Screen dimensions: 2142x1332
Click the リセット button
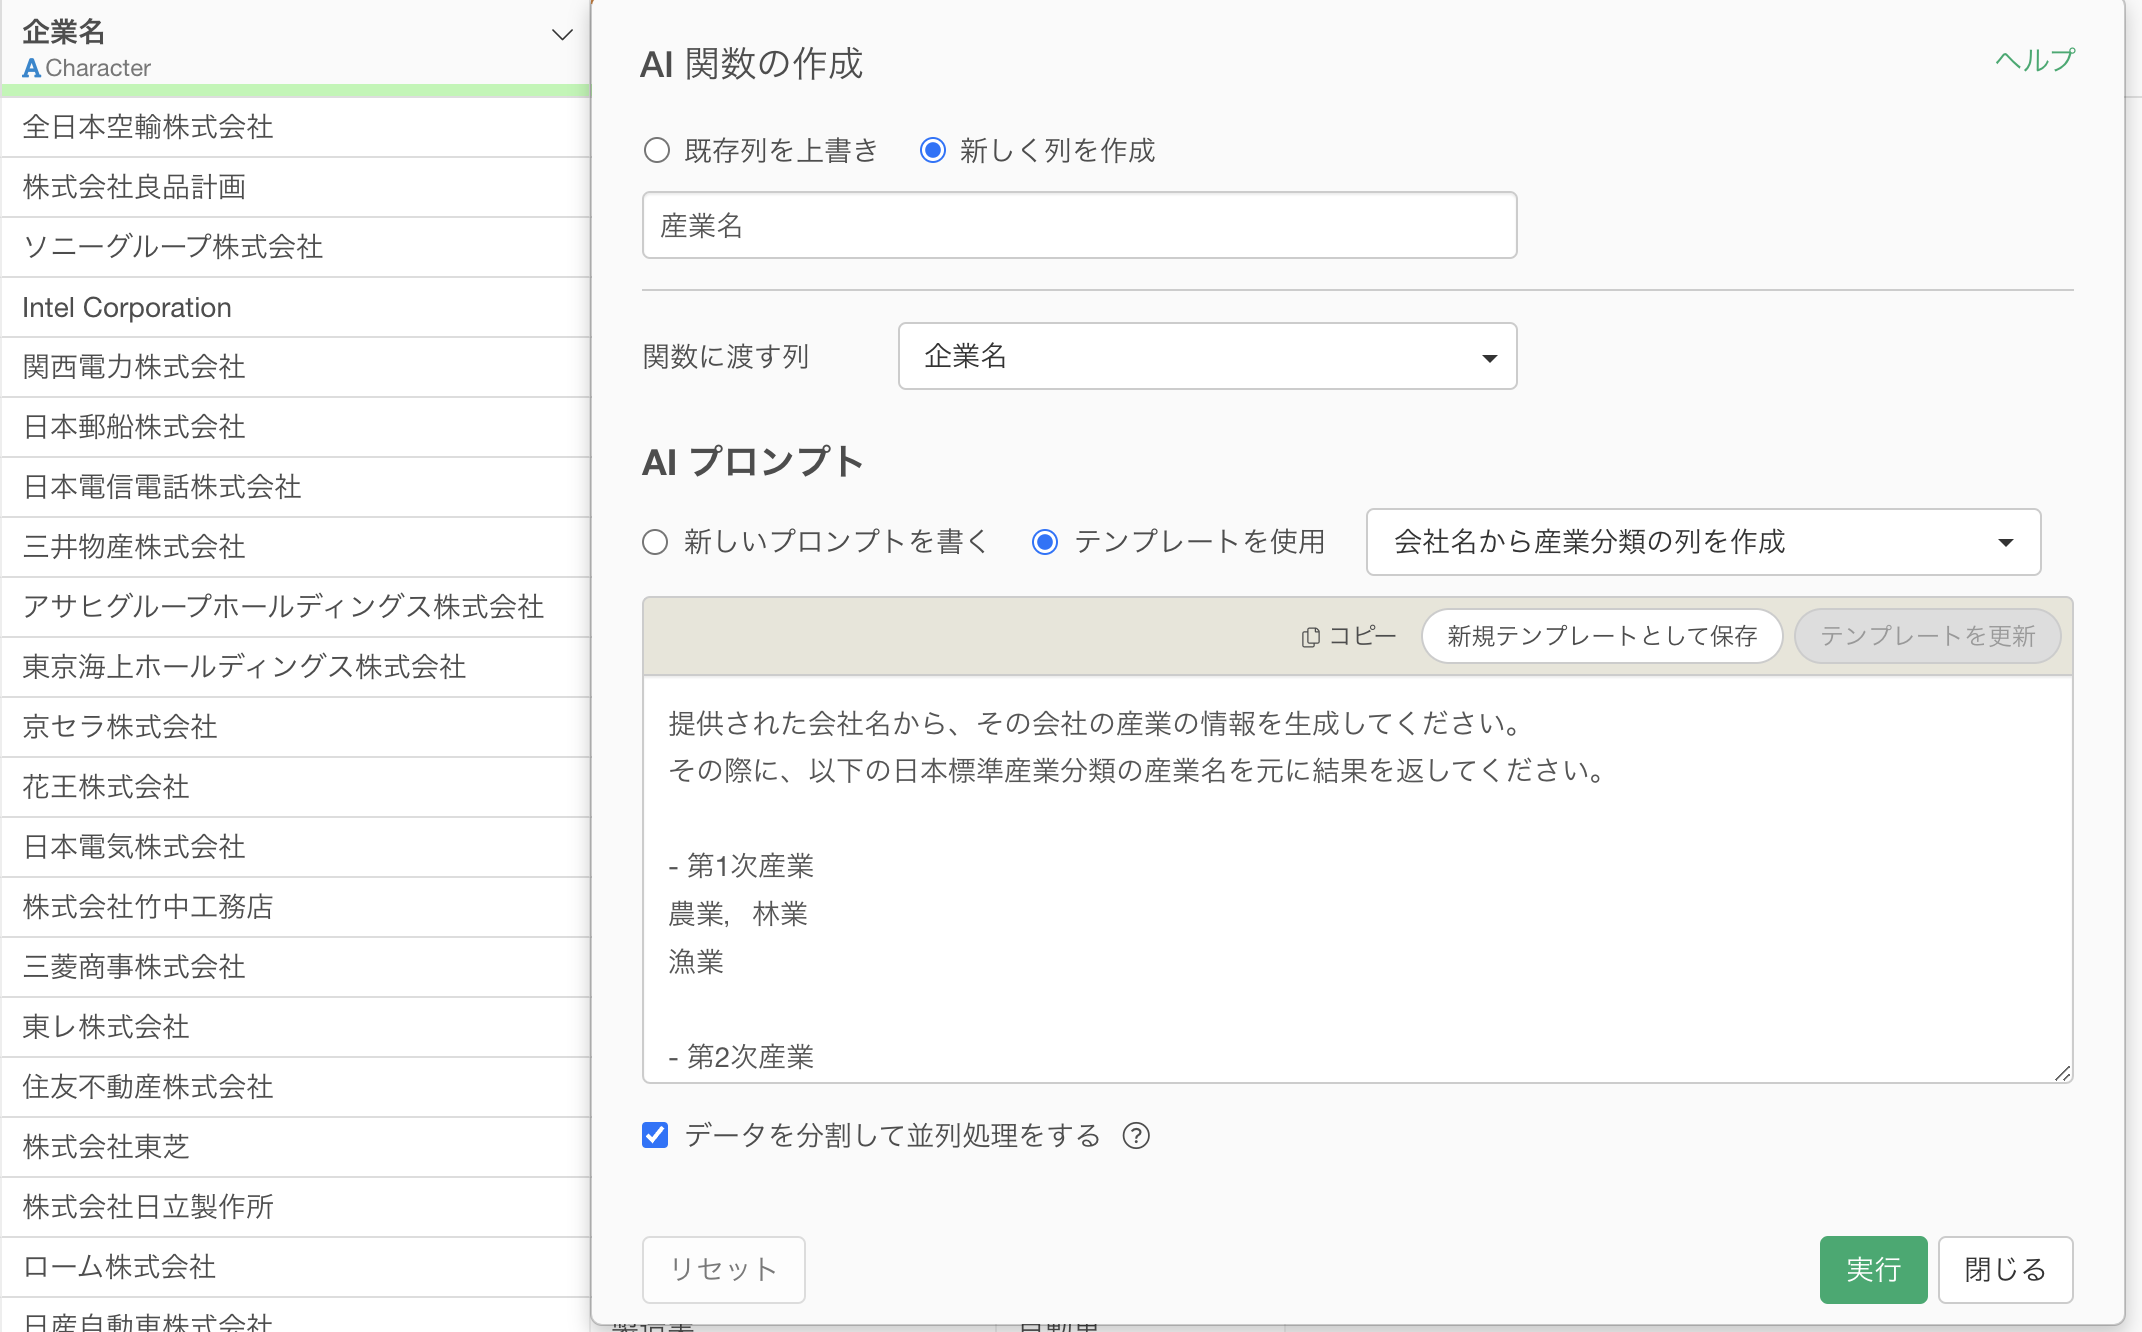(723, 1269)
